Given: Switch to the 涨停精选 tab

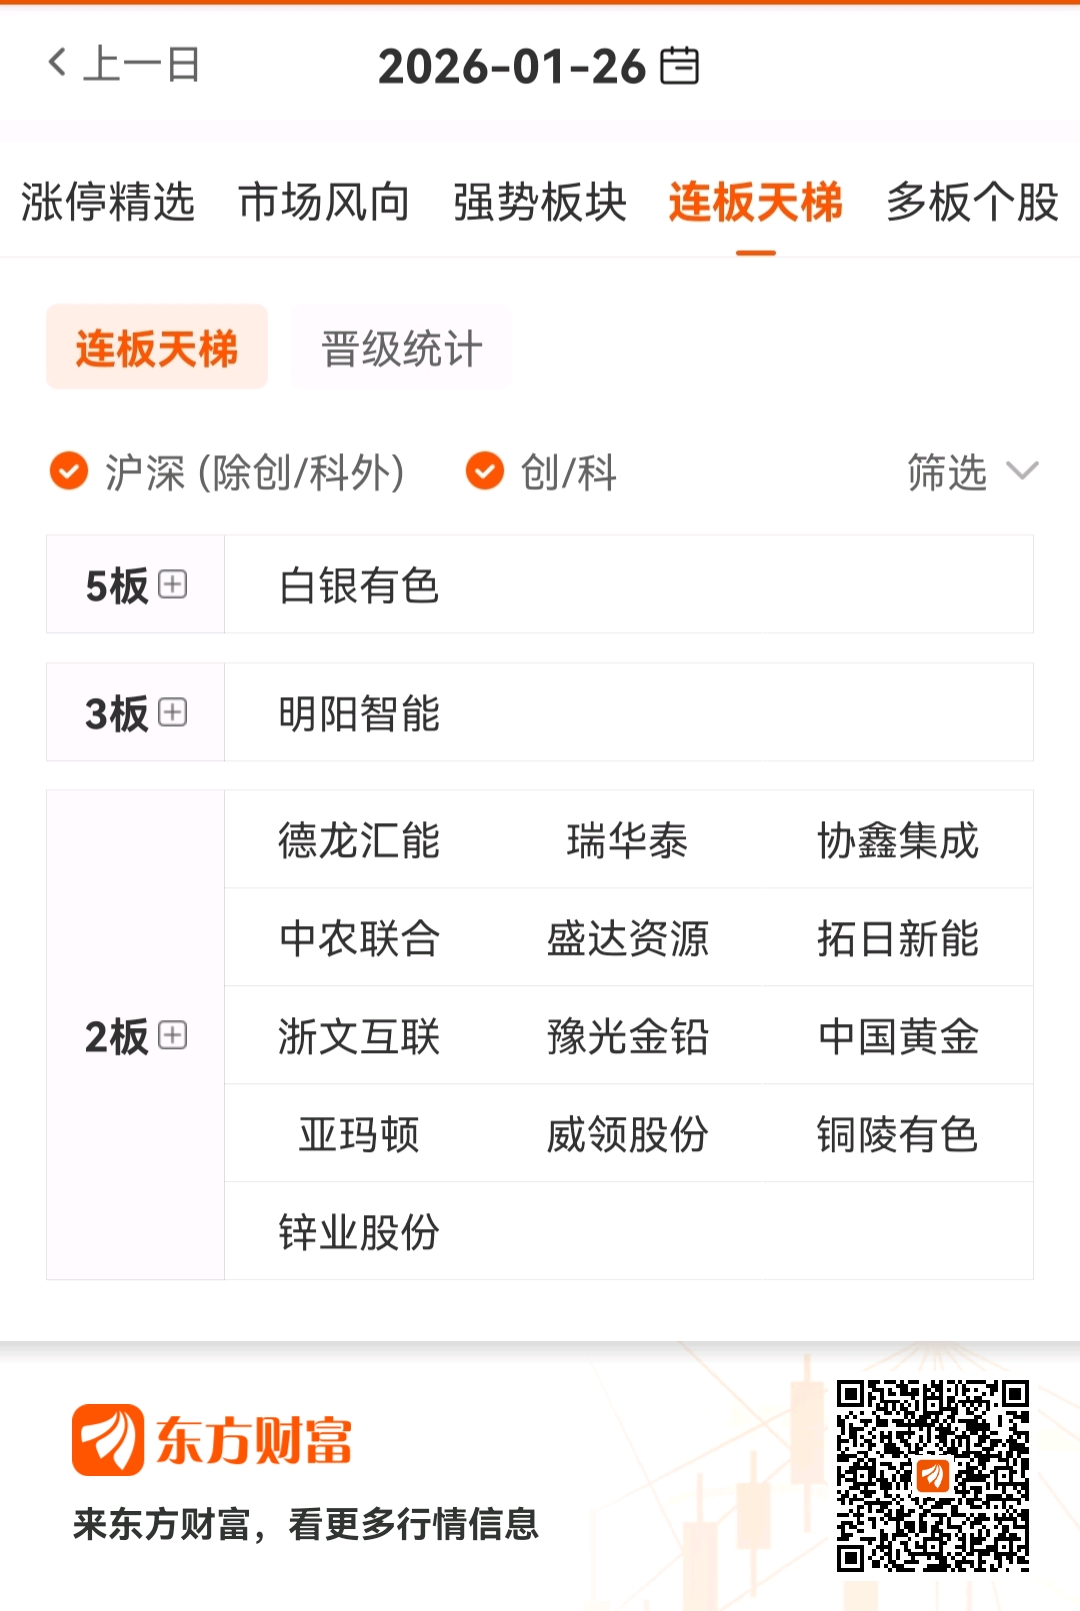Looking at the screenshot, I should [x=108, y=202].
